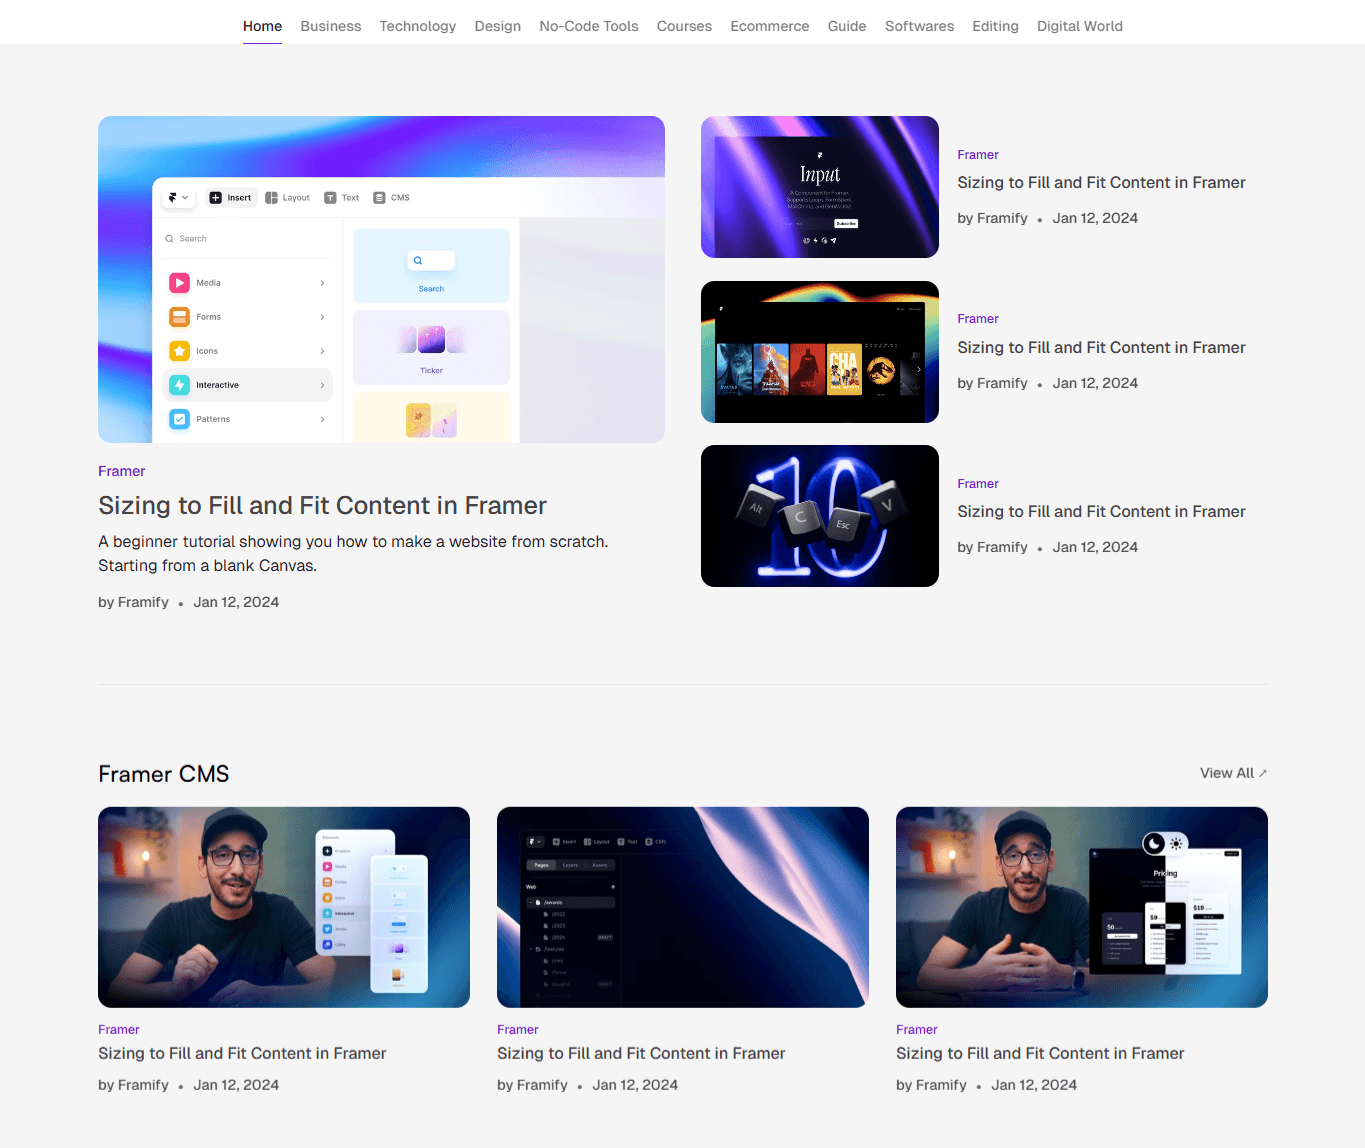Open the Courses navigation link
The height and width of the screenshot is (1148, 1365).
(684, 26)
